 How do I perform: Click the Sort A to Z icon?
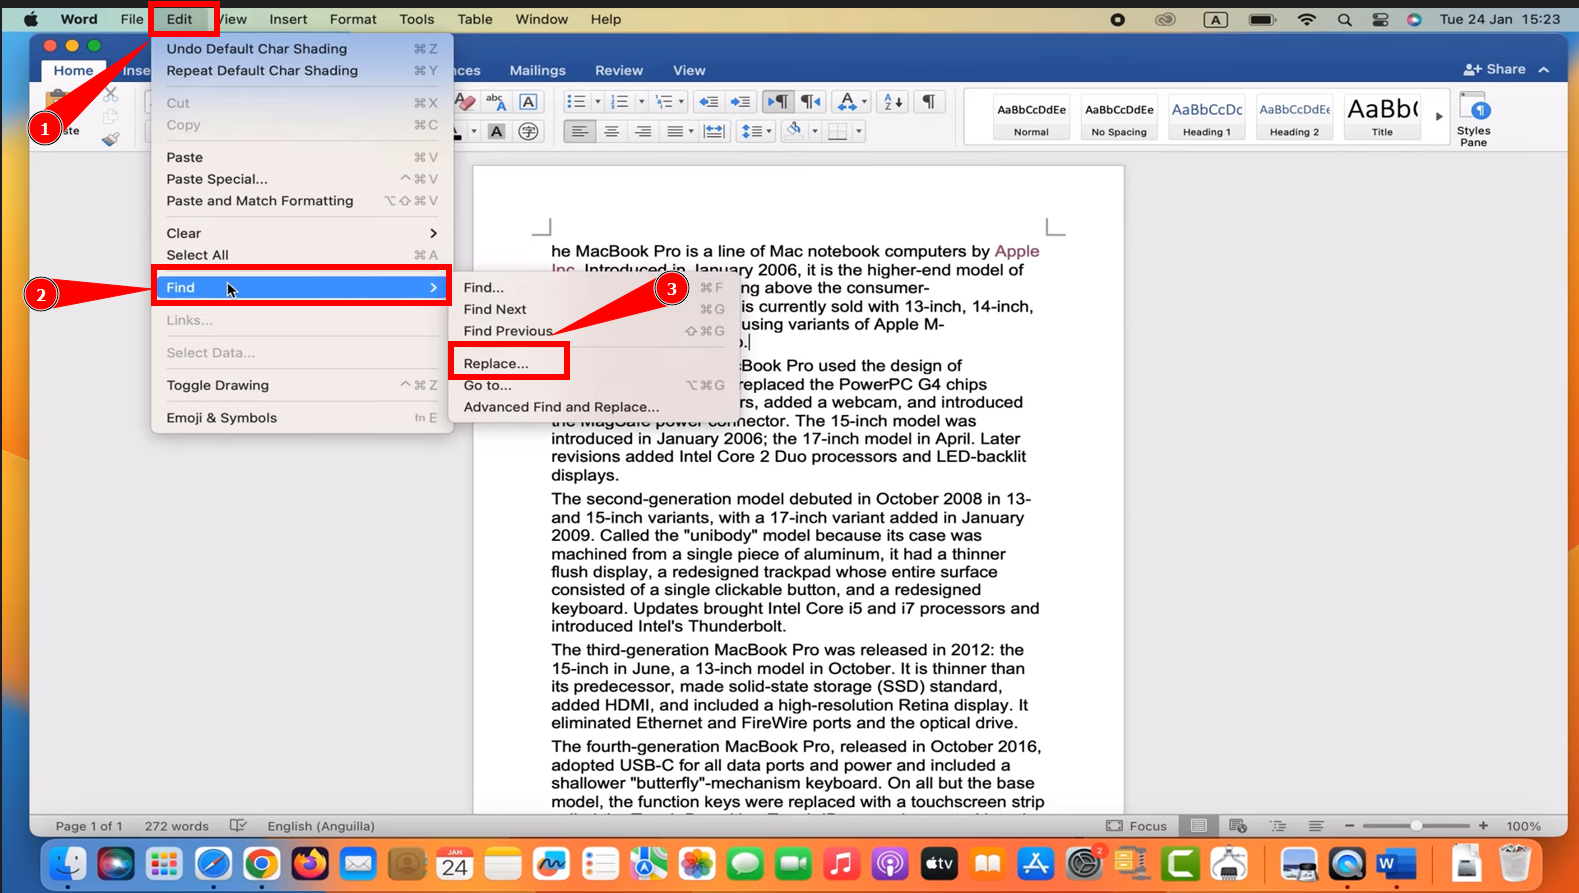pyautogui.click(x=892, y=102)
